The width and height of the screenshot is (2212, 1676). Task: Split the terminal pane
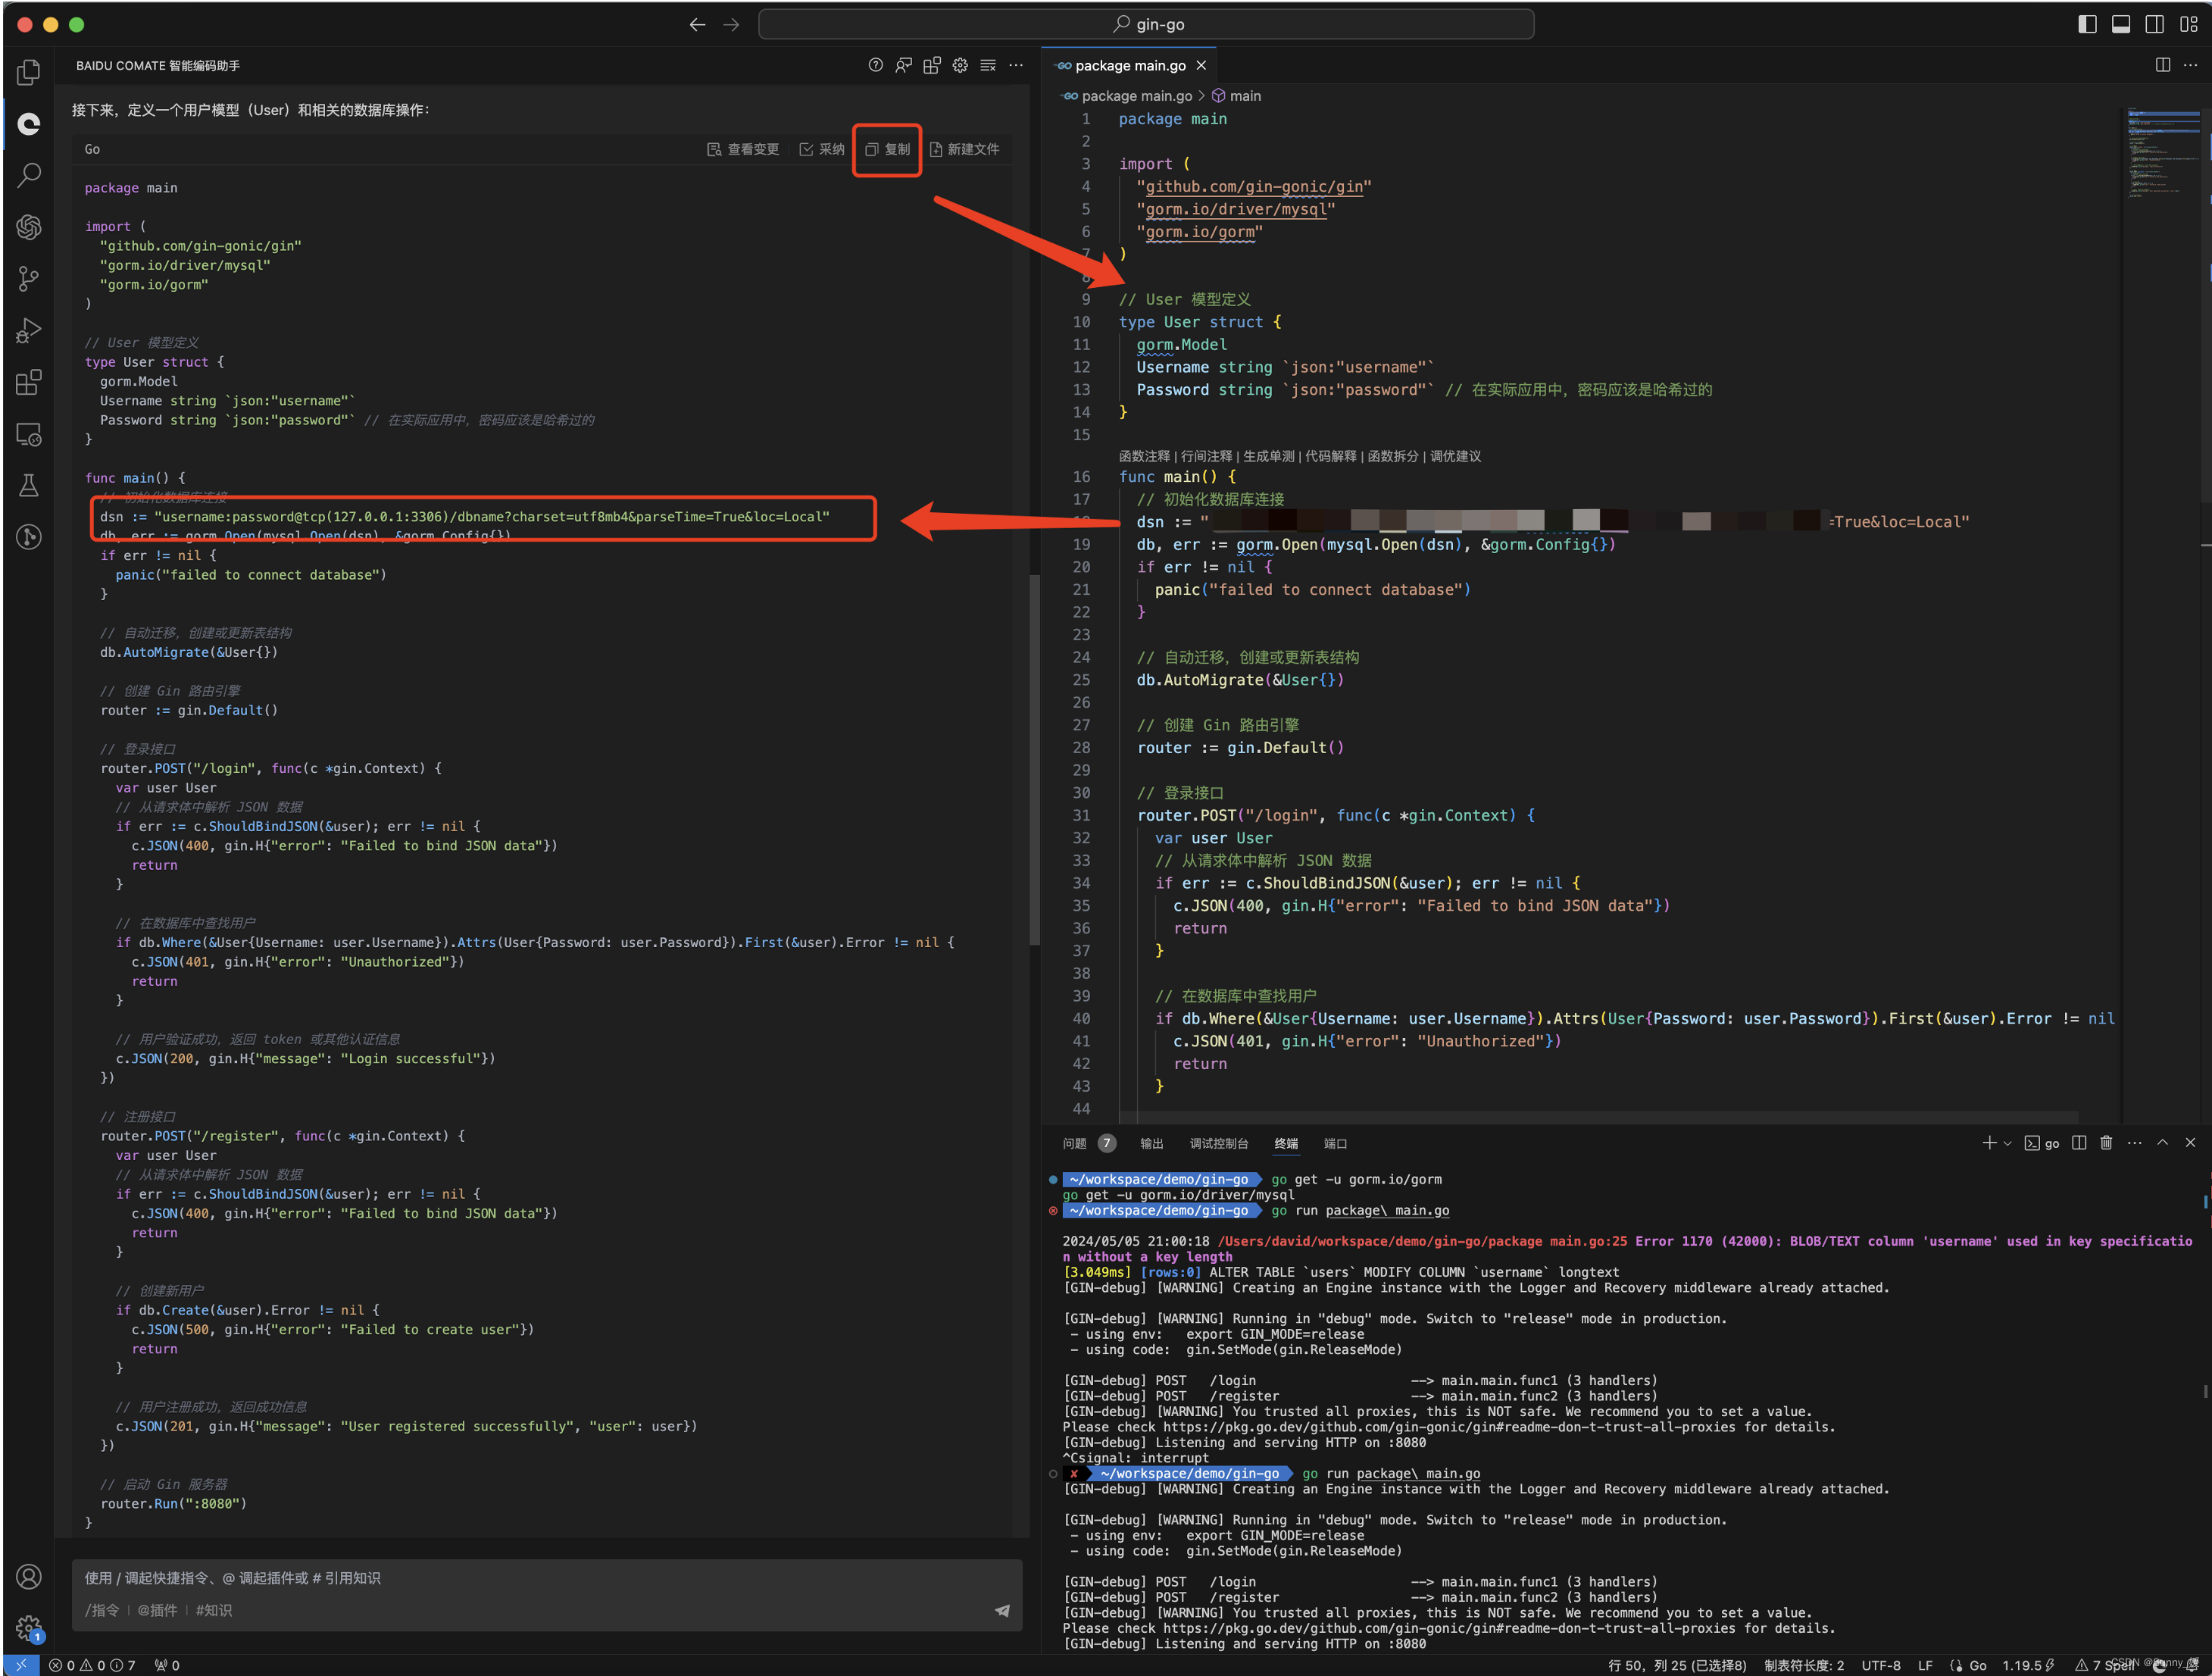click(2079, 1143)
